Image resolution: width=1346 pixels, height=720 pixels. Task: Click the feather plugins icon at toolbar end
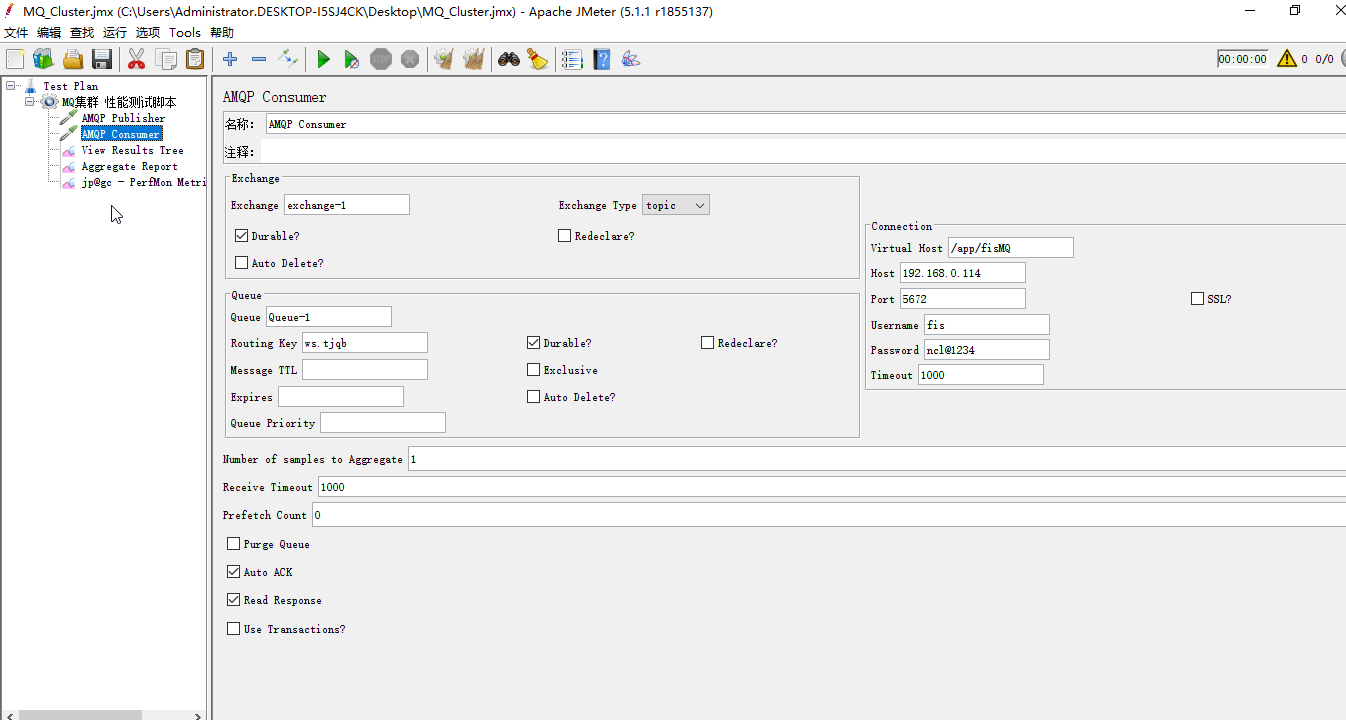tap(630, 59)
